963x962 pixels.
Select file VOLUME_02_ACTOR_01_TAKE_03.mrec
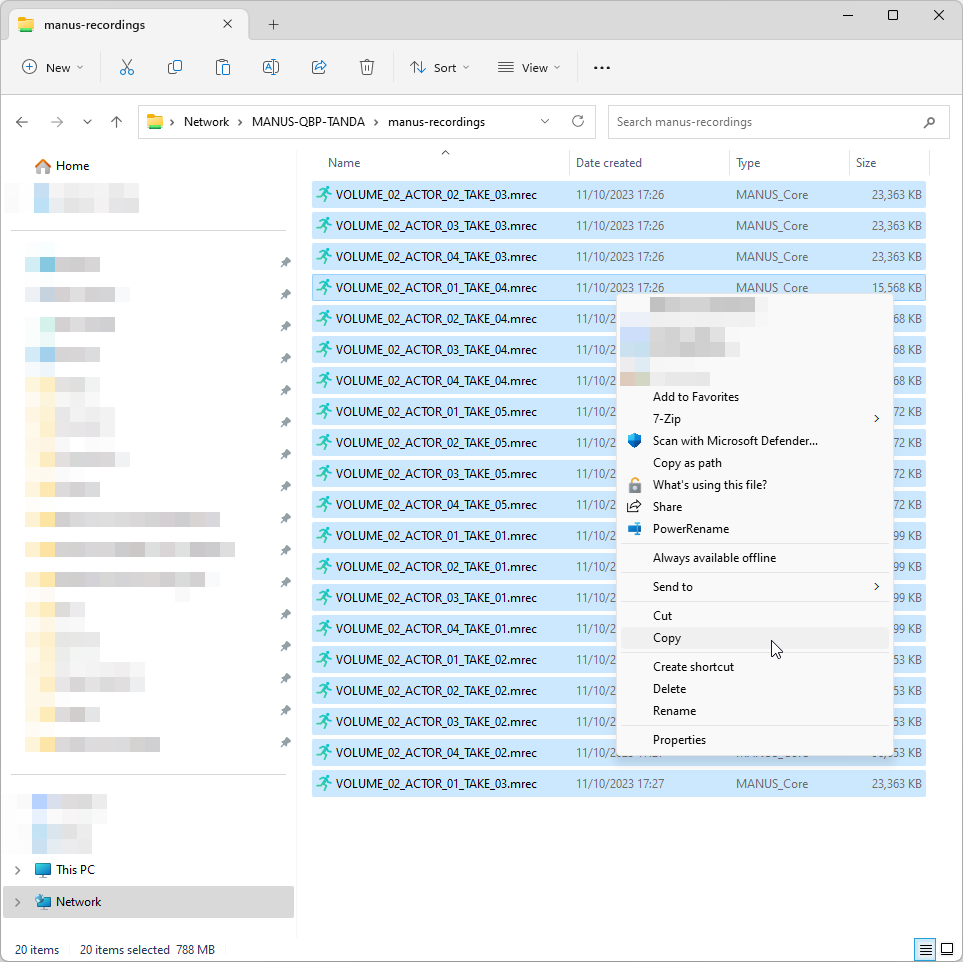tap(436, 784)
